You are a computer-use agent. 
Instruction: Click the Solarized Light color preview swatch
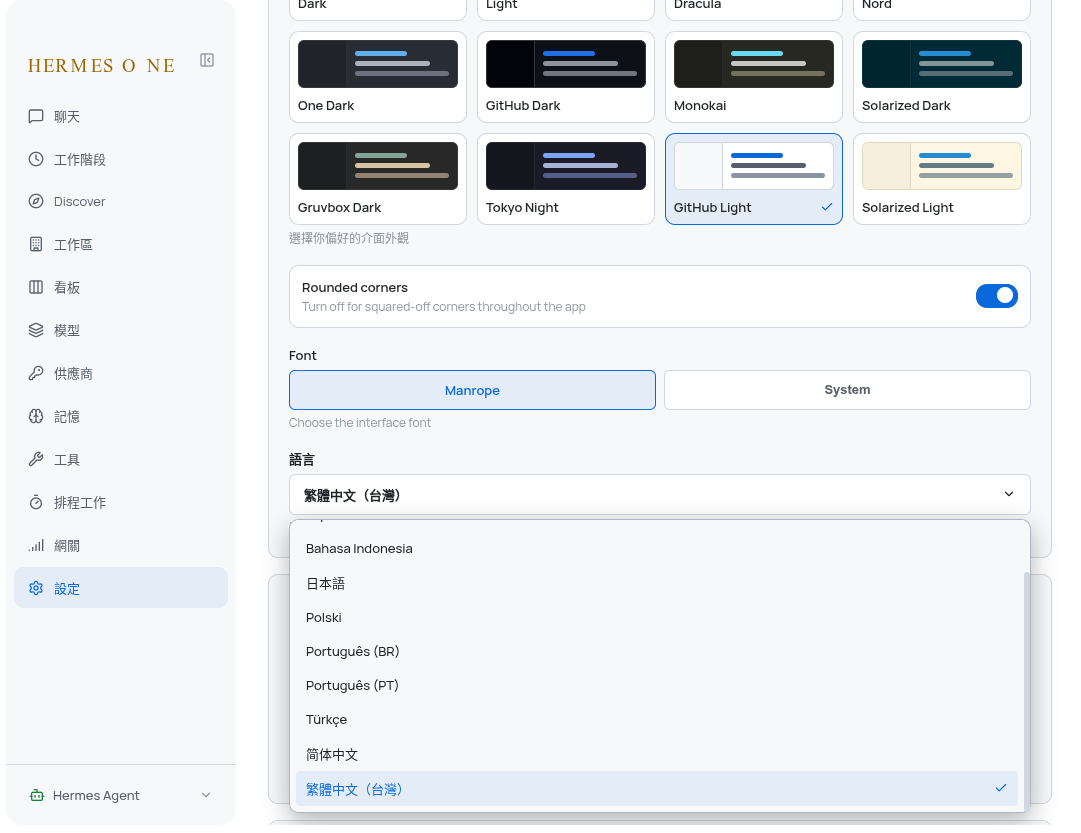(x=942, y=166)
